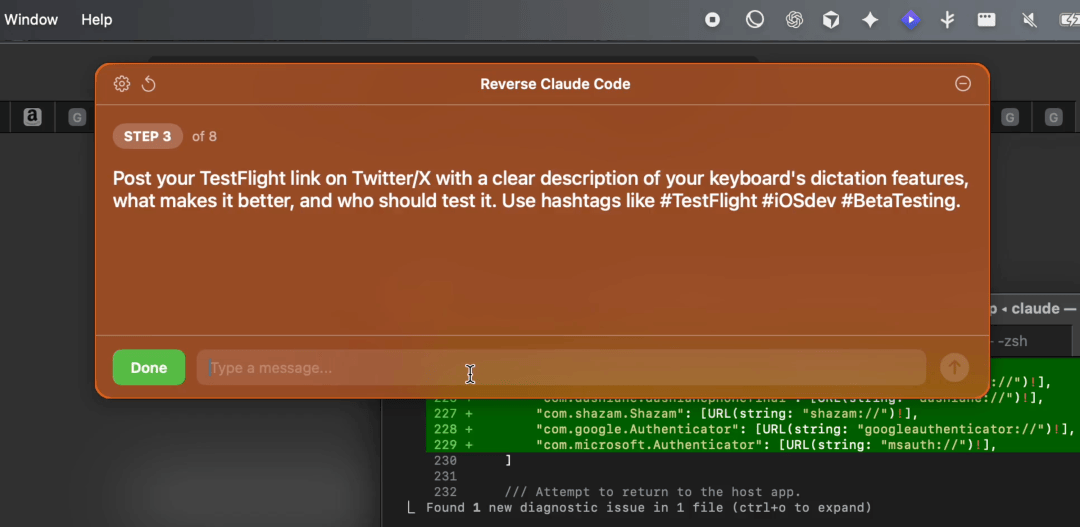1080x527 pixels.
Task: Toggle the muted speaker volume icon
Action: click(x=1029, y=20)
